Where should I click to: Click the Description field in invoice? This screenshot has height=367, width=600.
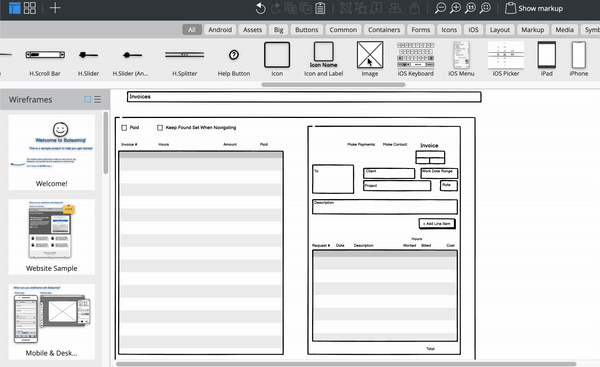point(385,207)
